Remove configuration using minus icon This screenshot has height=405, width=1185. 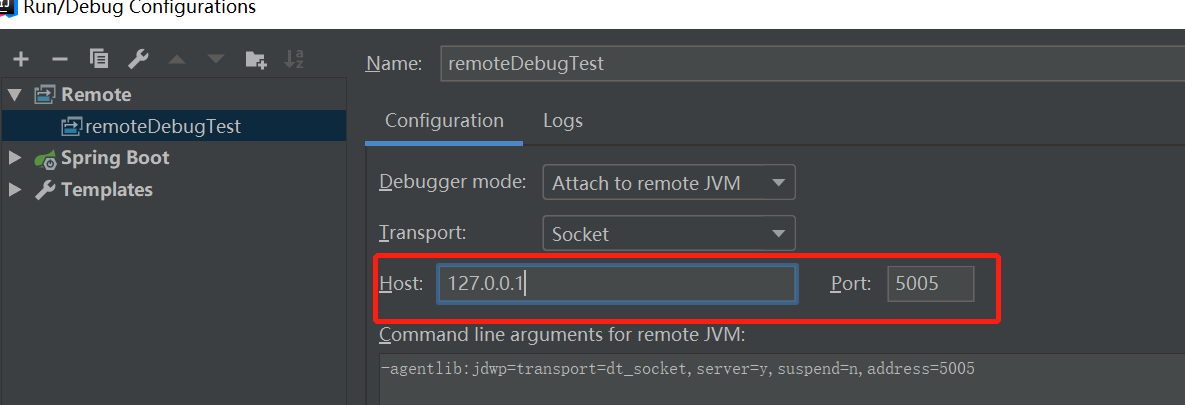[60, 60]
